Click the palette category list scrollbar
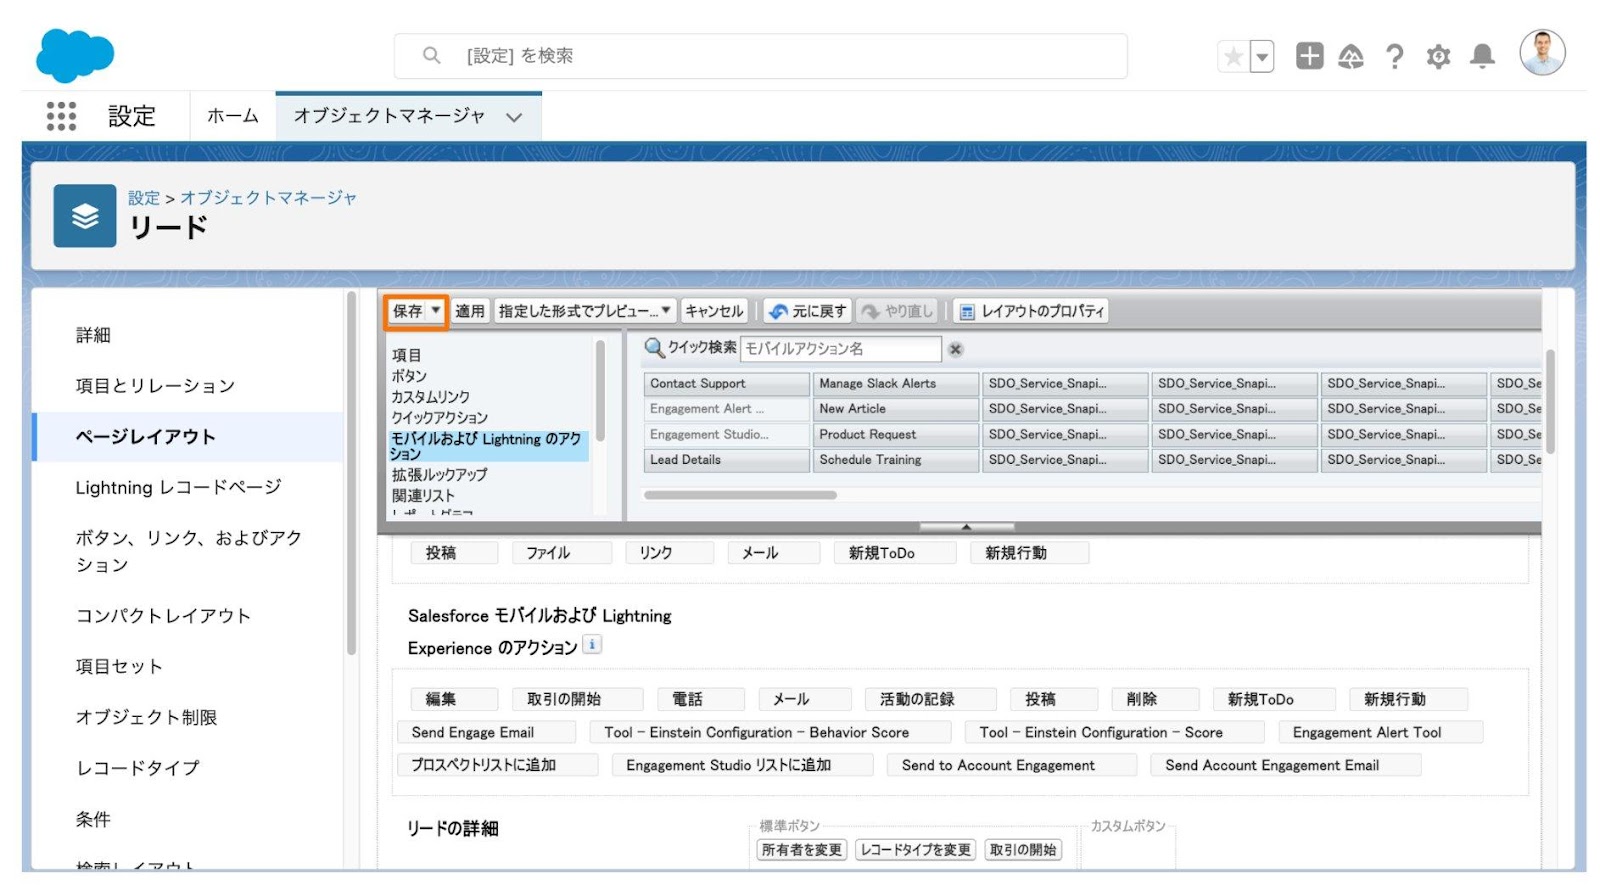Image resolution: width=1600 pixels, height=885 pixels. tap(600, 392)
